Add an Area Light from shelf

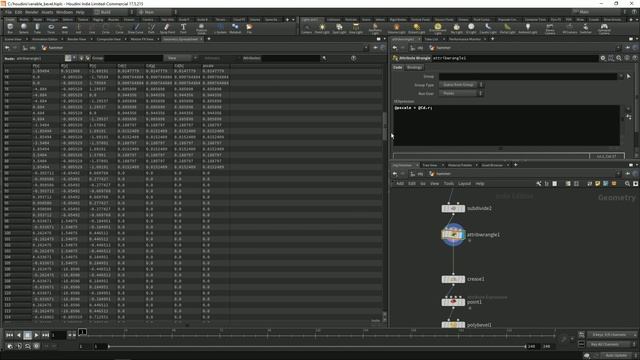(x=356, y=28)
